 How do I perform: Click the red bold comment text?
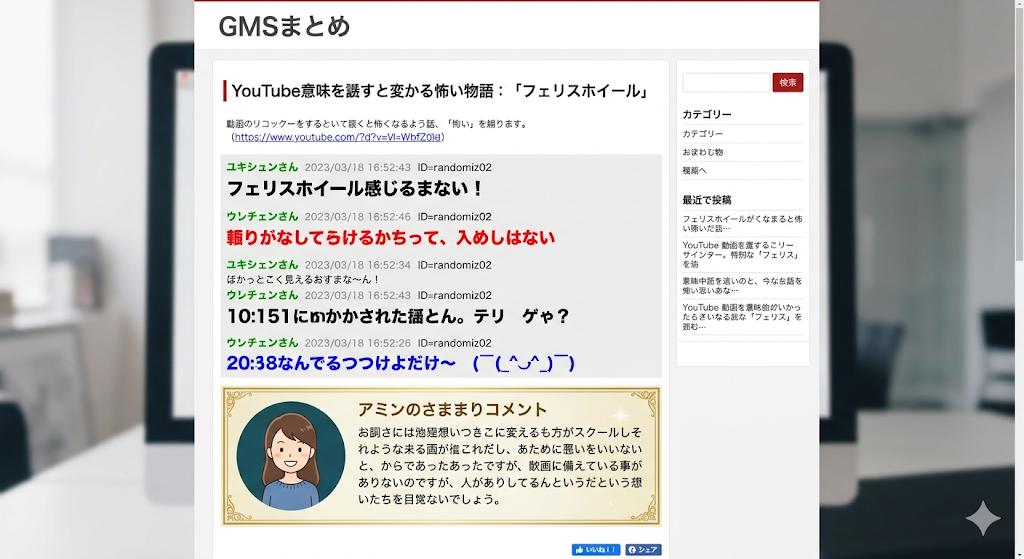coord(390,238)
